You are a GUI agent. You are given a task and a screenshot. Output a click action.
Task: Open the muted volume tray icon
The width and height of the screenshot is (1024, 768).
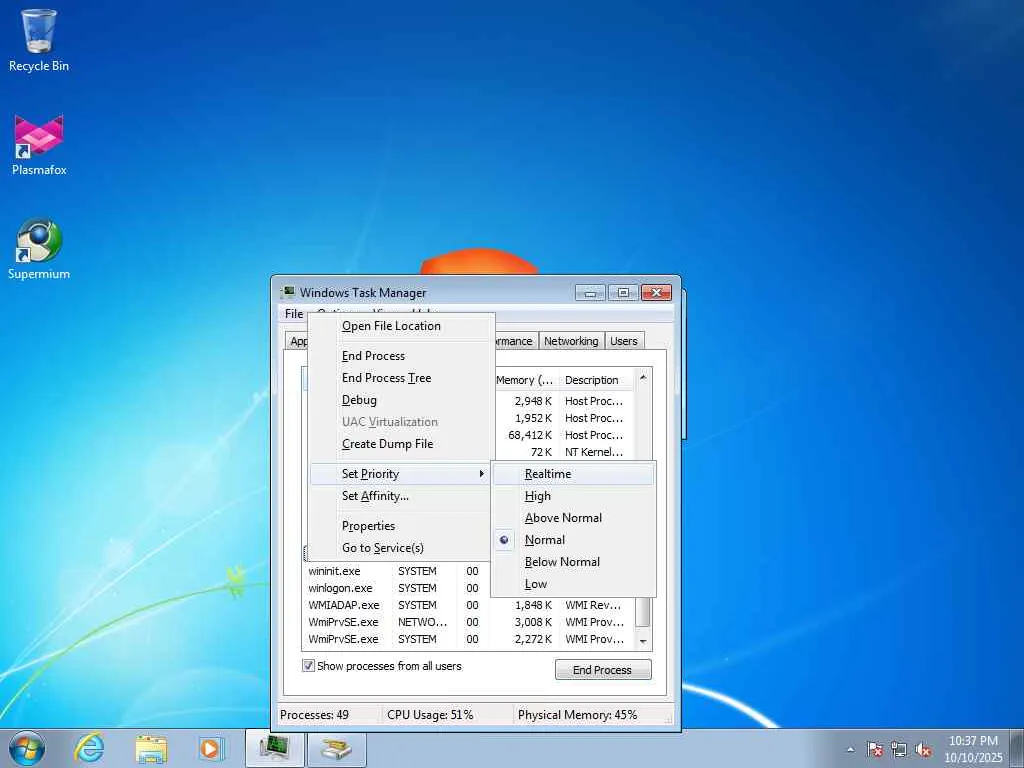pyautogui.click(x=923, y=750)
